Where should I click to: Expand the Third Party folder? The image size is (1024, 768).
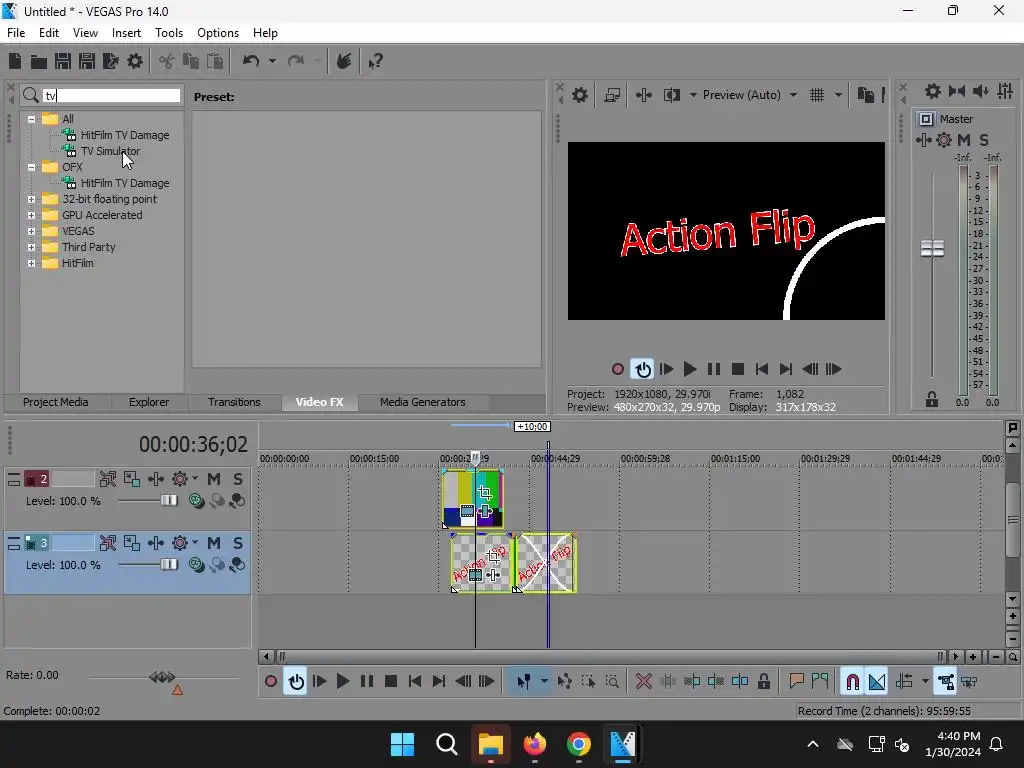click(x=31, y=247)
